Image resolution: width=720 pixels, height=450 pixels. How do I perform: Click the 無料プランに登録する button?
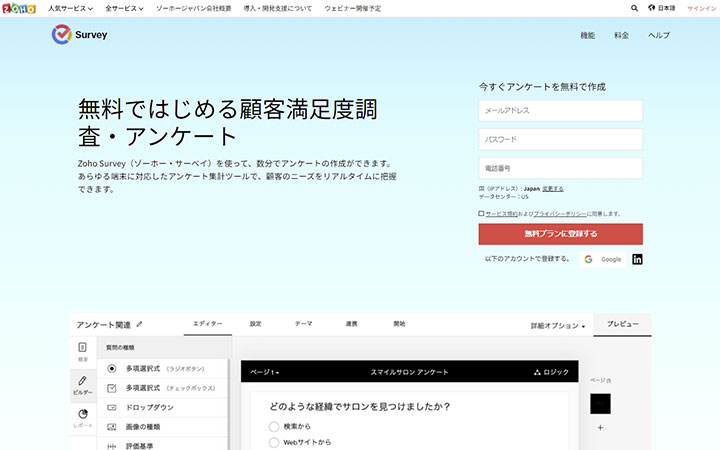click(560, 234)
